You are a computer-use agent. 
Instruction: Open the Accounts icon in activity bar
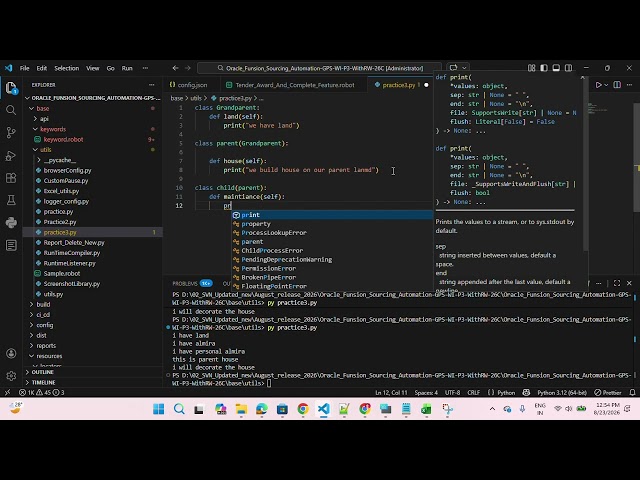pos(11,353)
